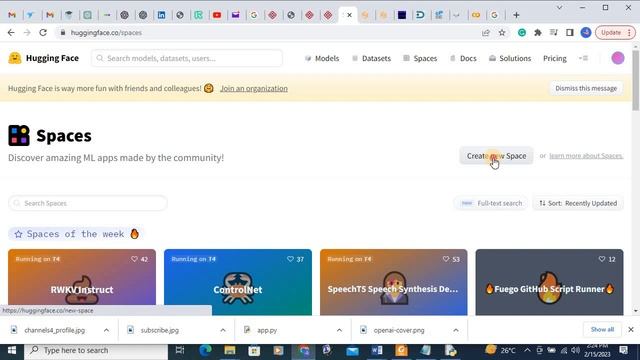The height and width of the screenshot is (360, 640).
Task: Open the tab search dropdown arrow
Action: pyautogui.click(x=560, y=7)
